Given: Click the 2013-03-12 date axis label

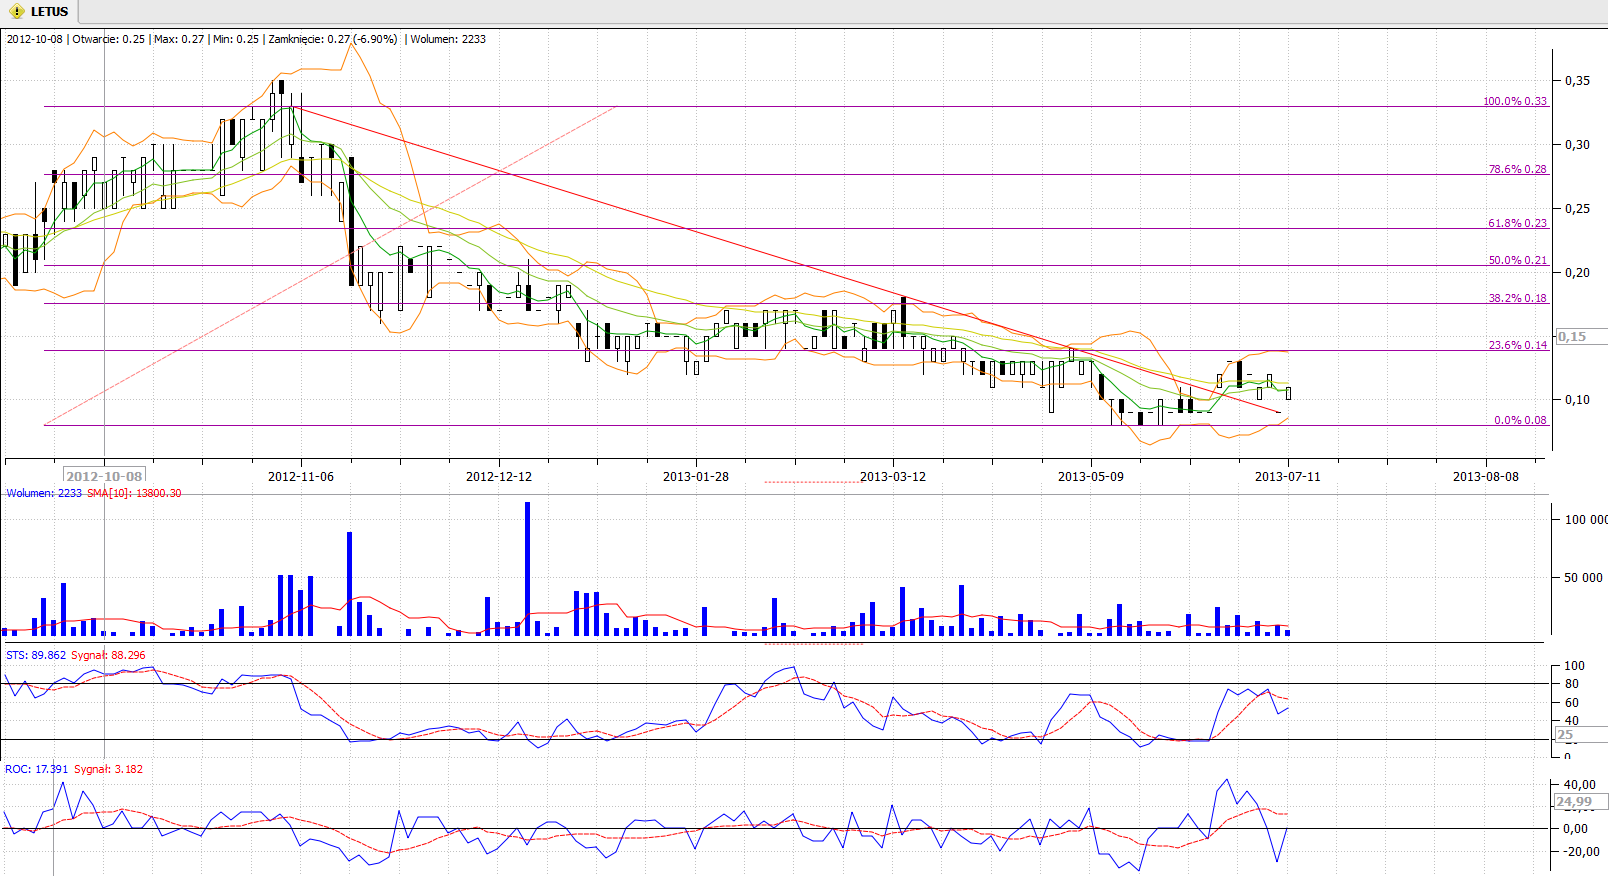Looking at the screenshot, I should coord(893,477).
